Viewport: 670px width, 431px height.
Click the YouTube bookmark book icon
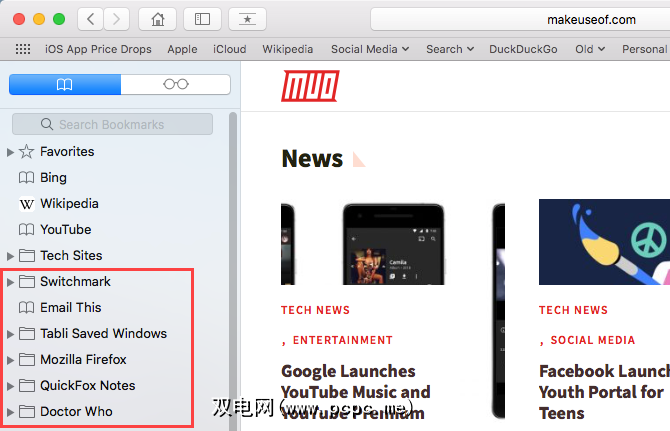pyautogui.click(x=26, y=230)
